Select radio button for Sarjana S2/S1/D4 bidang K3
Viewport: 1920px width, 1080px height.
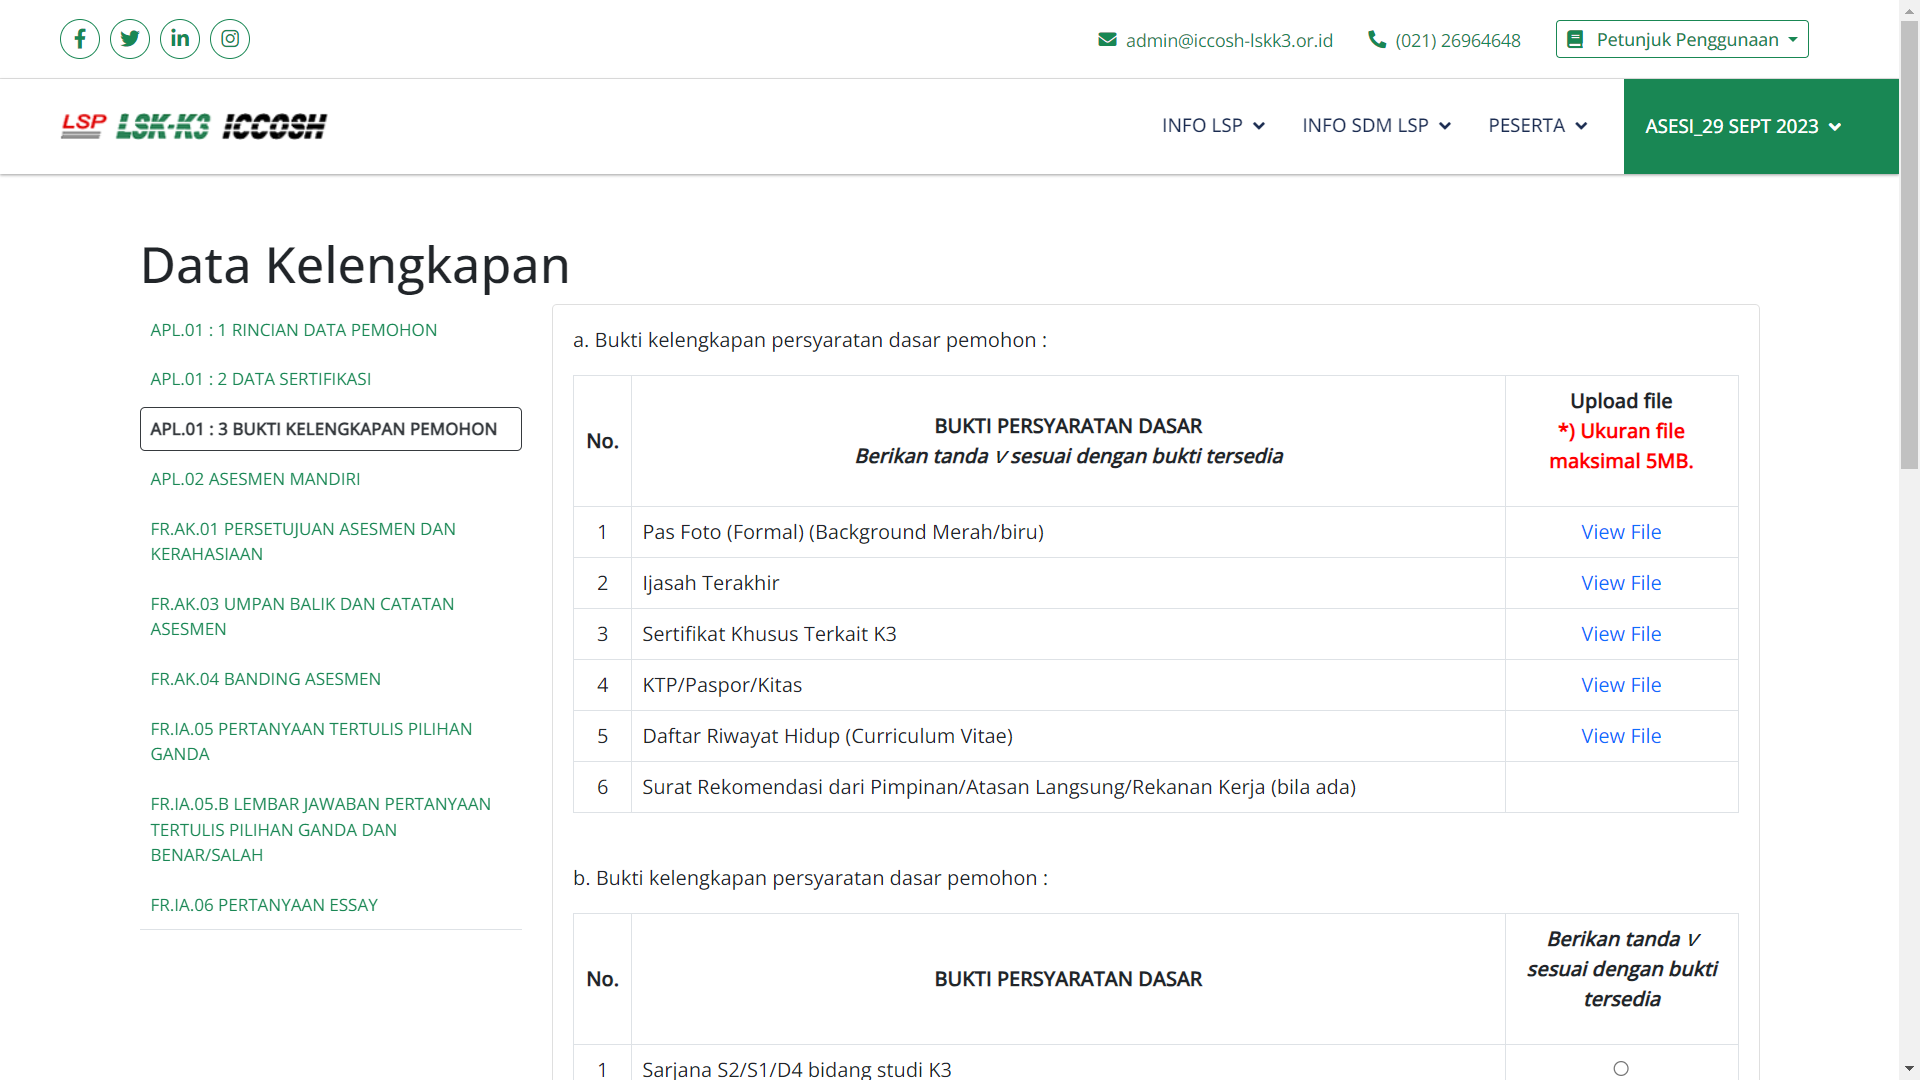tap(1621, 1067)
